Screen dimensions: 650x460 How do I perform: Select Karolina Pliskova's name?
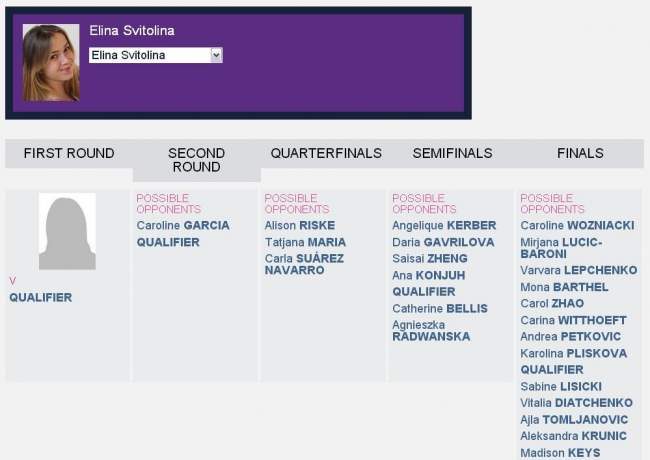tap(573, 353)
